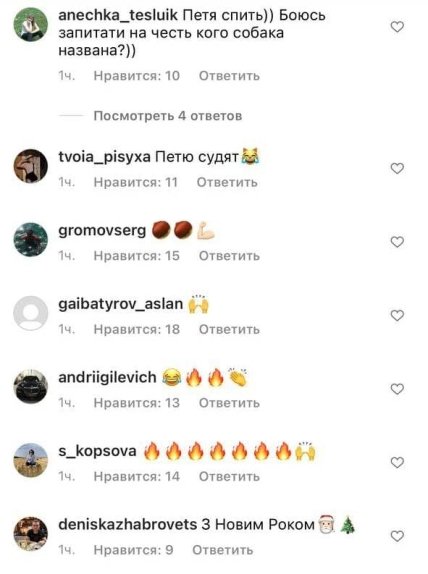Screen dimensions: 428x574
Task: Open s_kopsova profile avatar
Action: tap(31, 460)
